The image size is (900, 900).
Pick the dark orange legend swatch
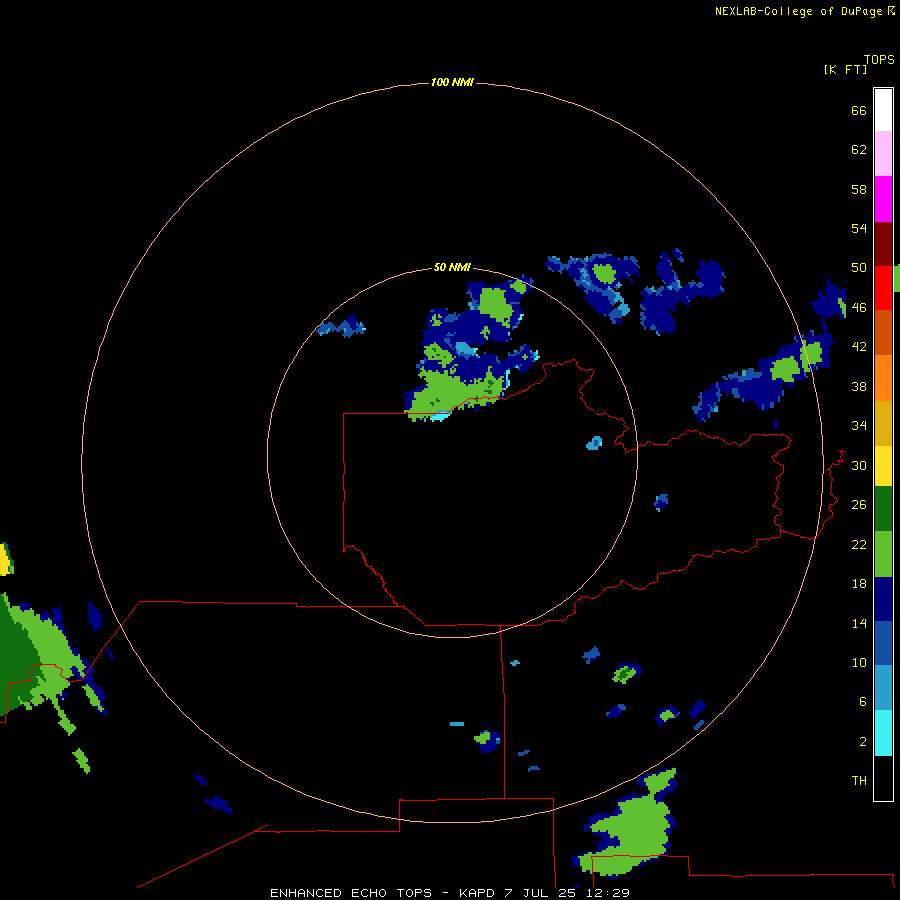pyautogui.click(x=883, y=333)
